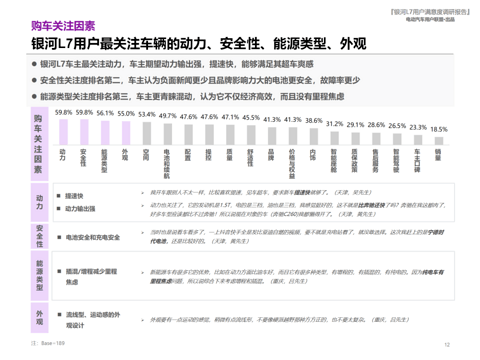Click the 电池和续航 axis label
The width and height of the screenshot is (480, 360).
[167, 164]
